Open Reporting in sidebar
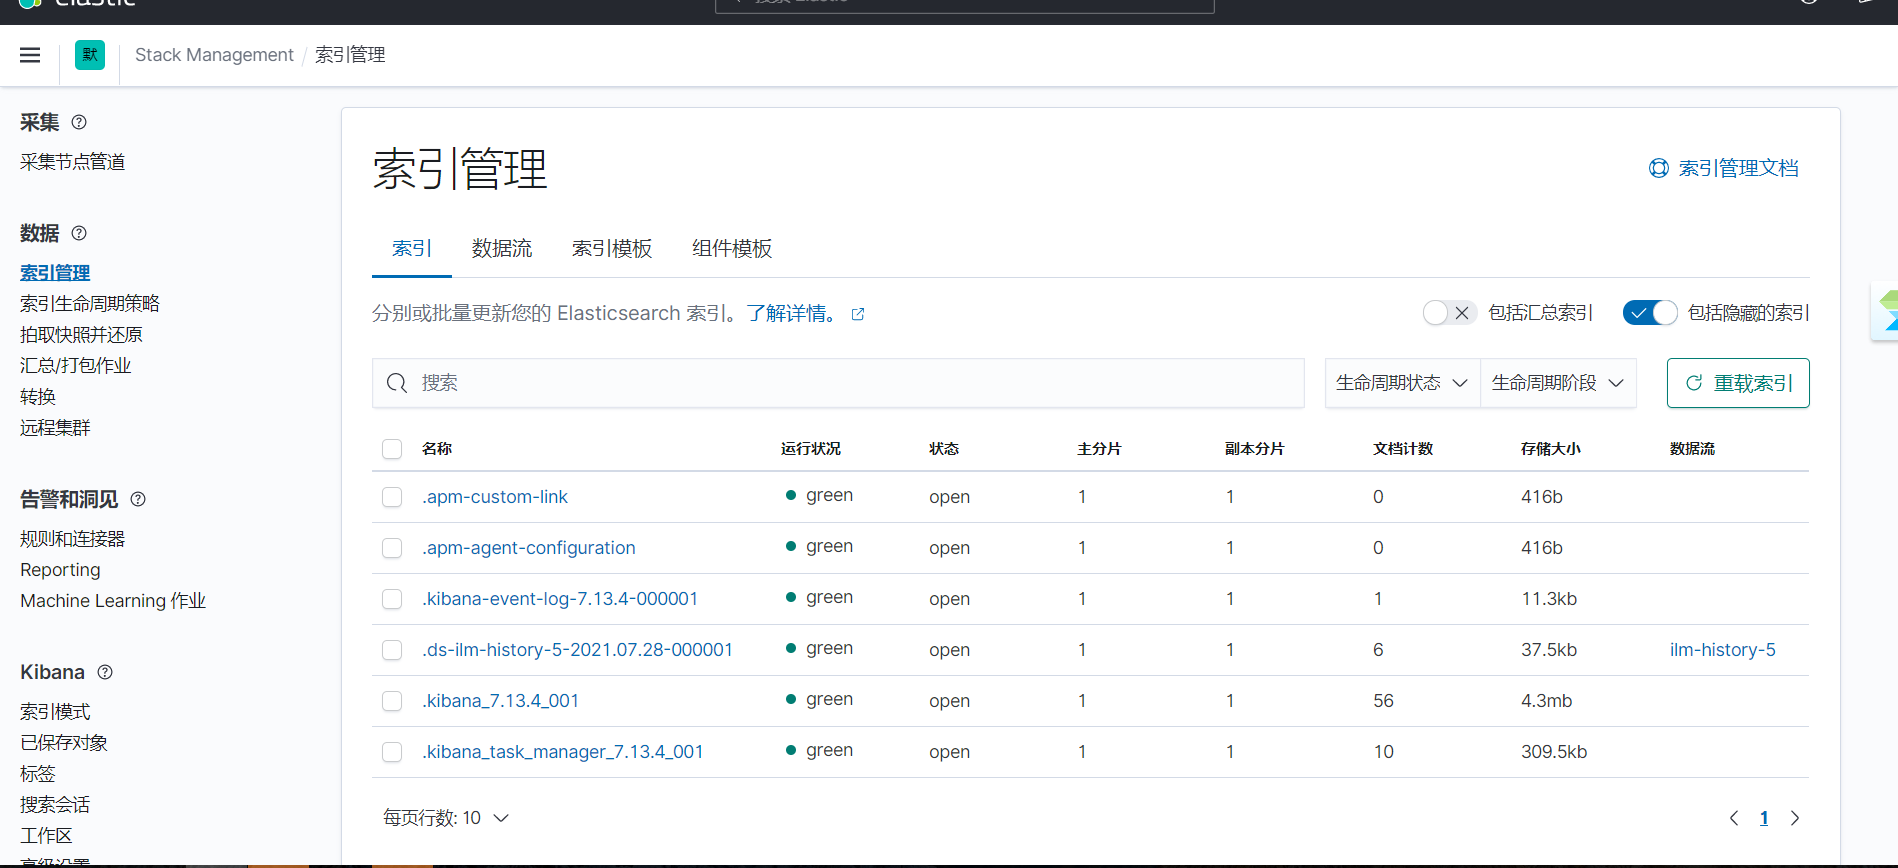Screen dimensions: 1898x868 point(60,570)
